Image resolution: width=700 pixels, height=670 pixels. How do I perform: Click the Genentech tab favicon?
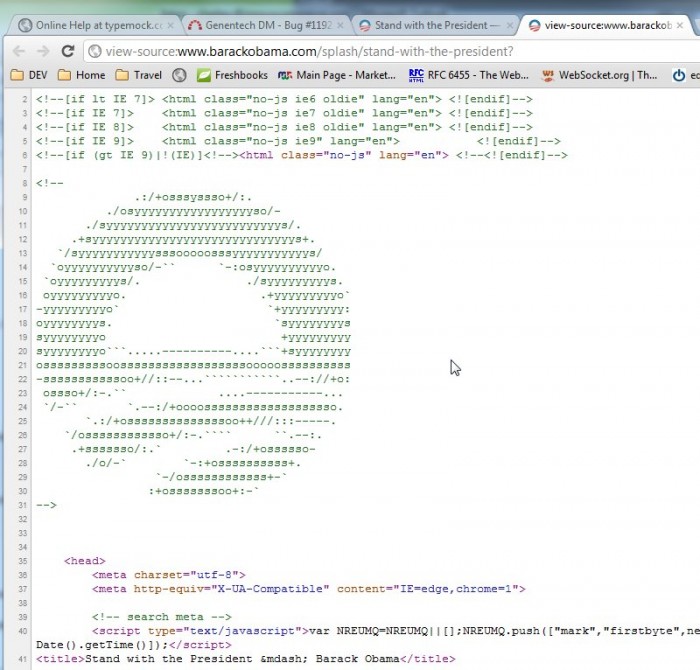coord(195,25)
